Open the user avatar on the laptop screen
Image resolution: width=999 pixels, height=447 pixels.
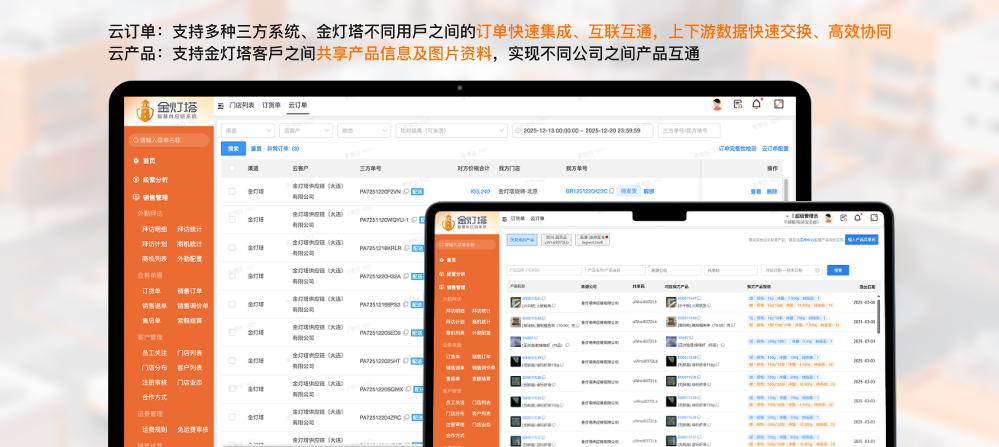coord(717,104)
